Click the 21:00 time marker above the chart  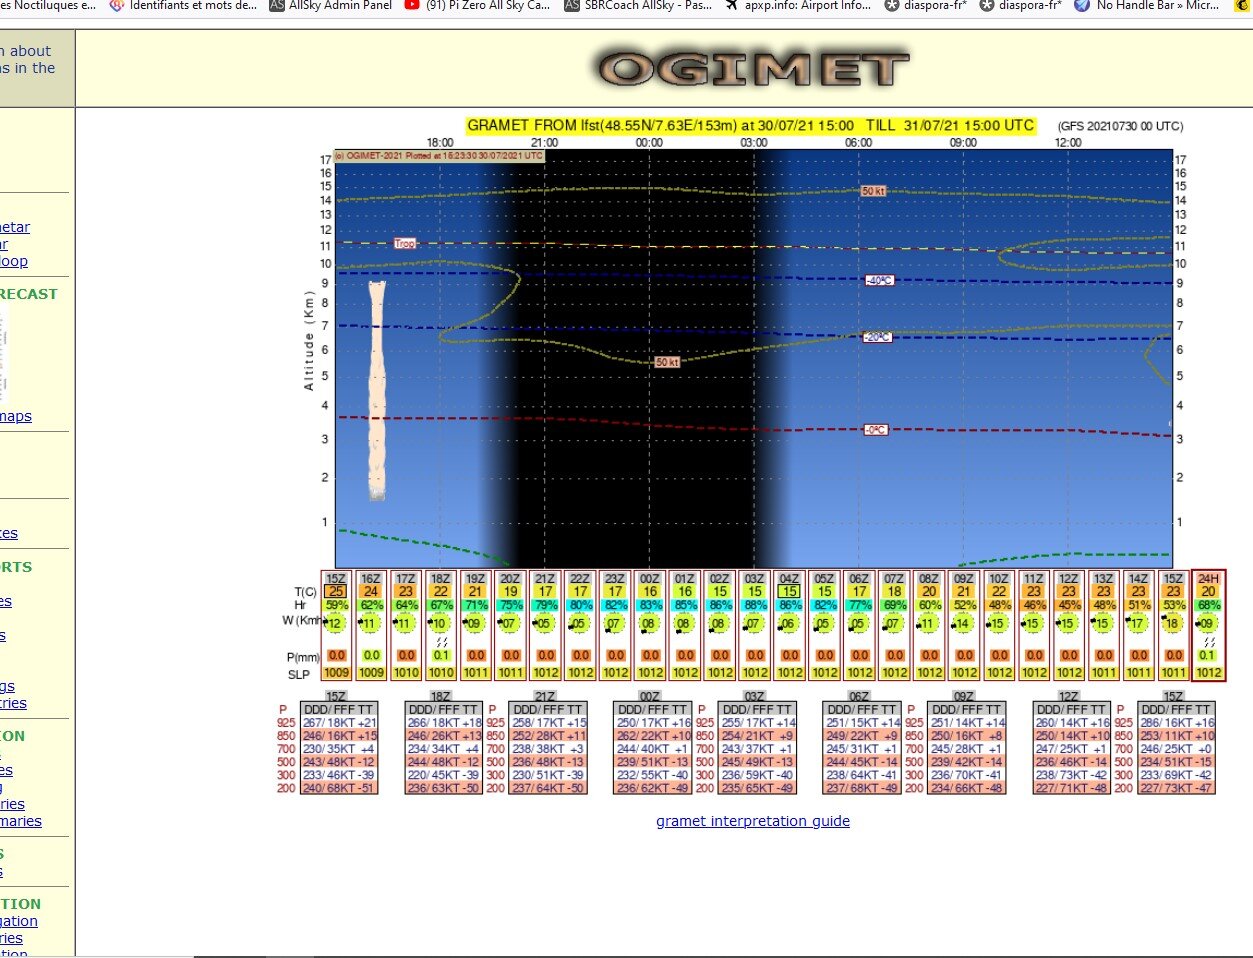tap(544, 143)
